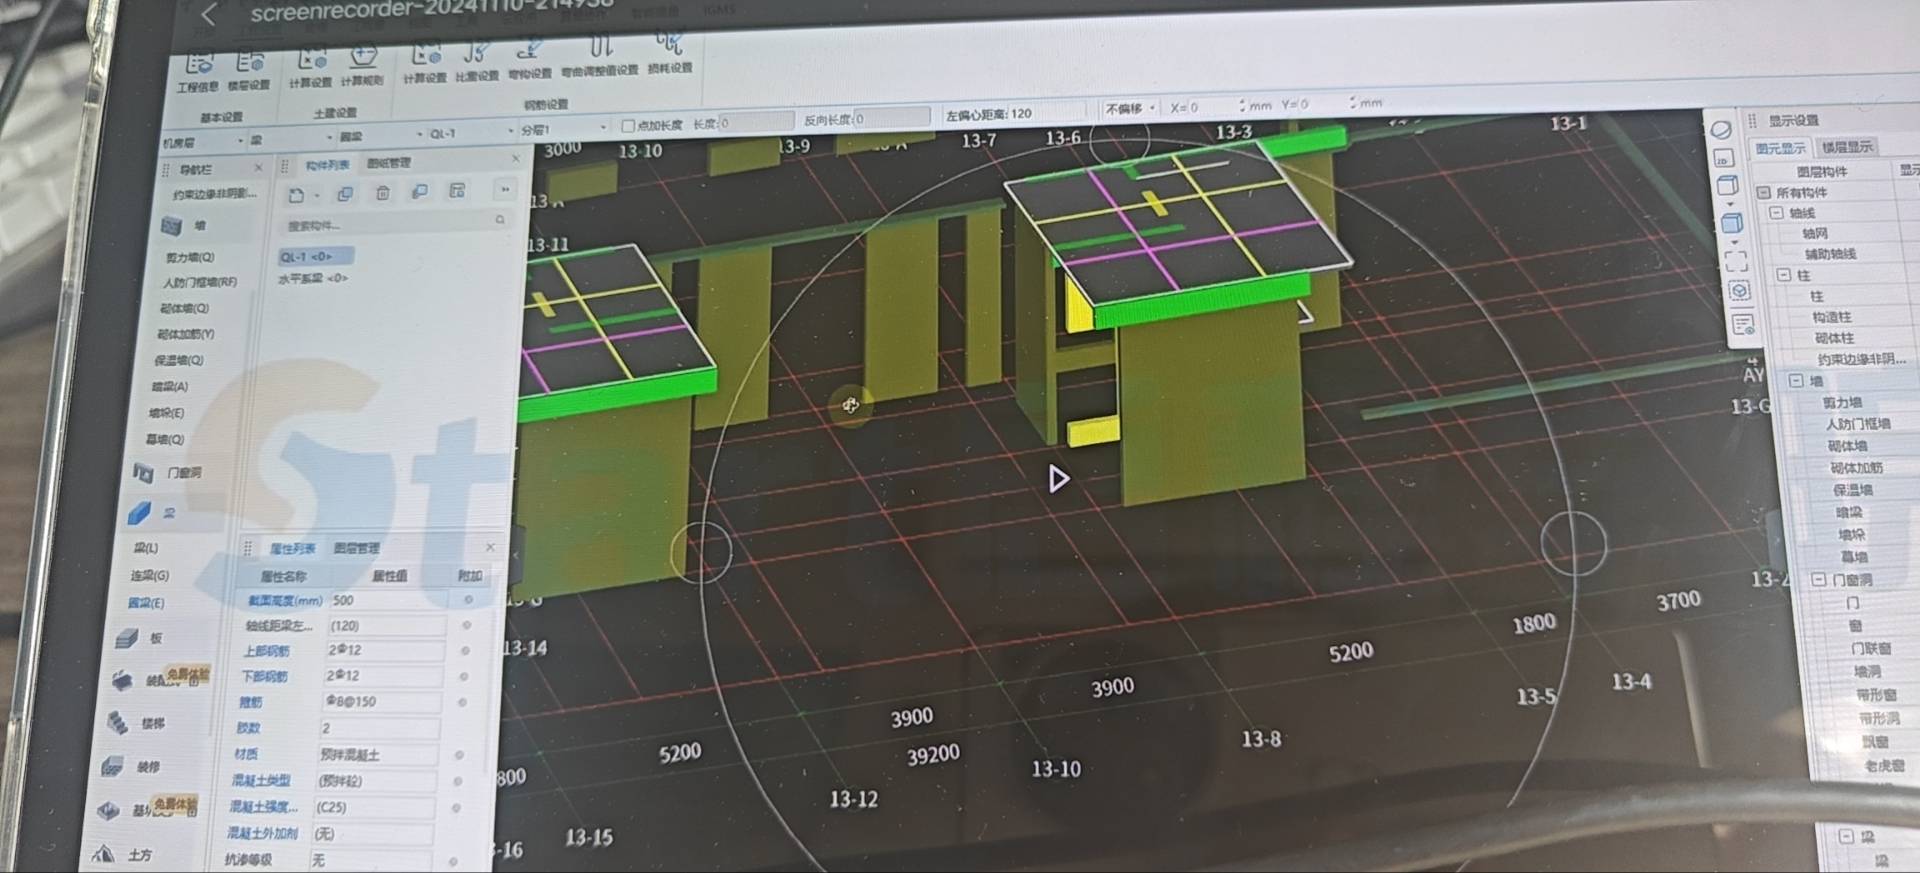Click inter-floor copy icon in 构件列表

[420, 191]
